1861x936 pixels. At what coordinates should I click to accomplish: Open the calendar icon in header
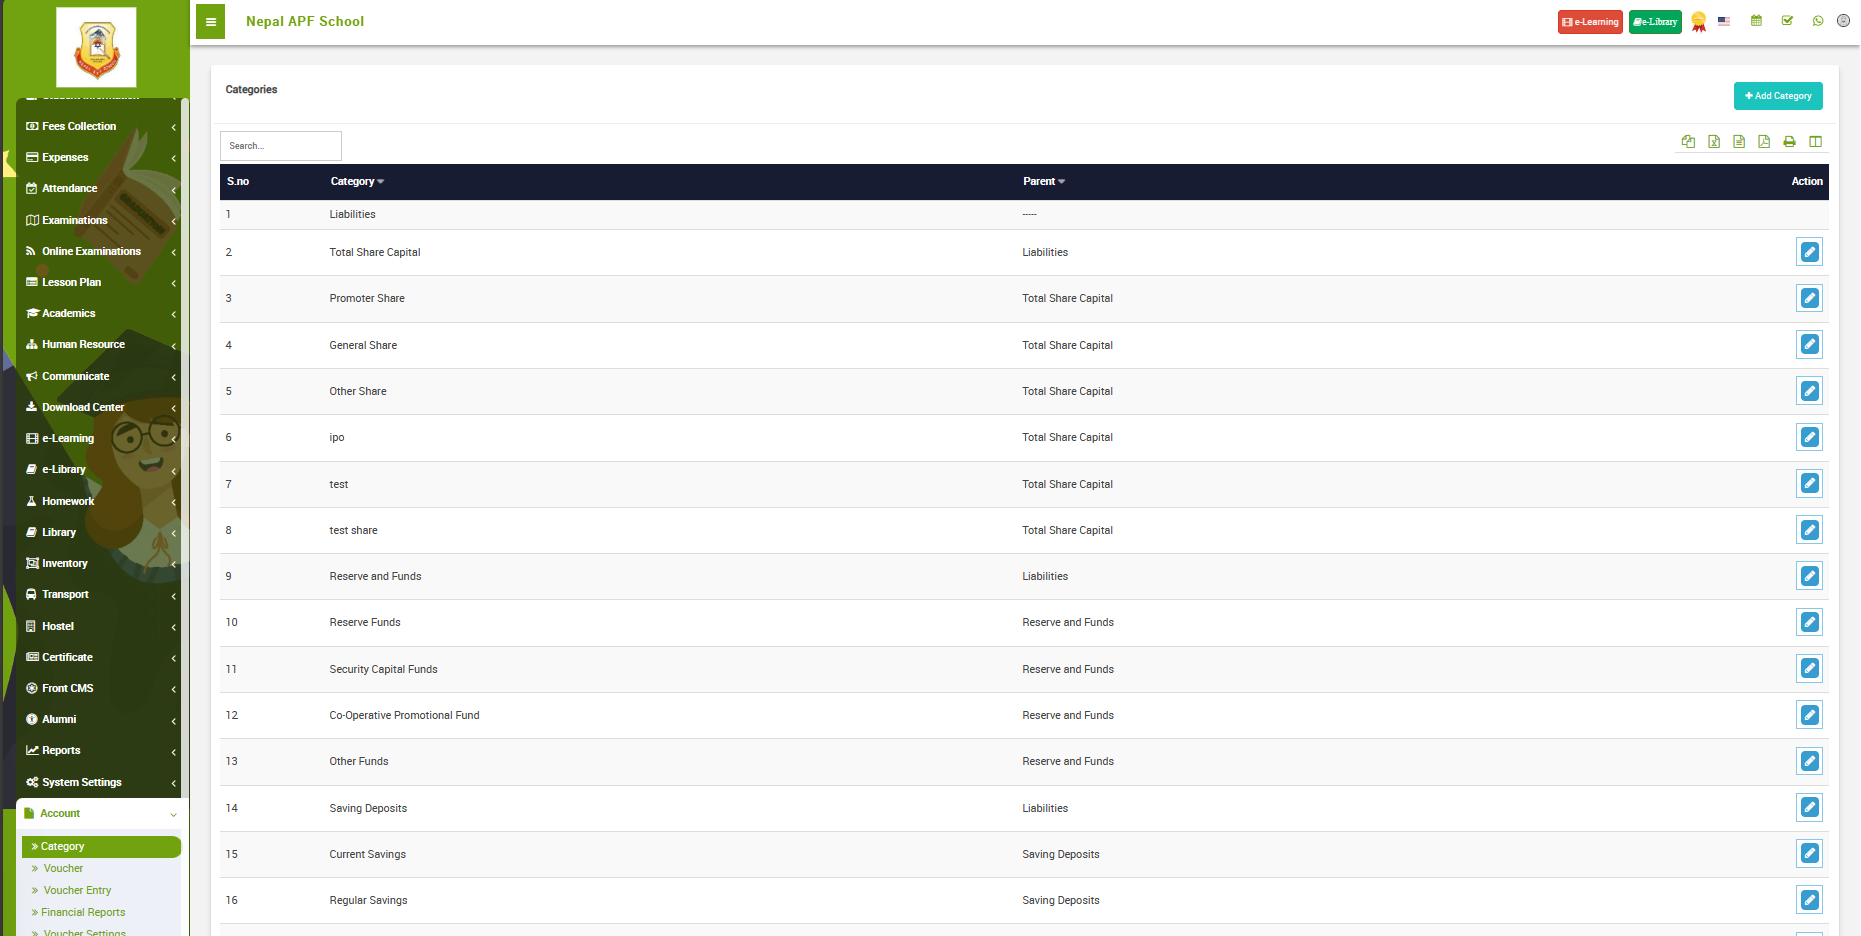(1756, 21)
